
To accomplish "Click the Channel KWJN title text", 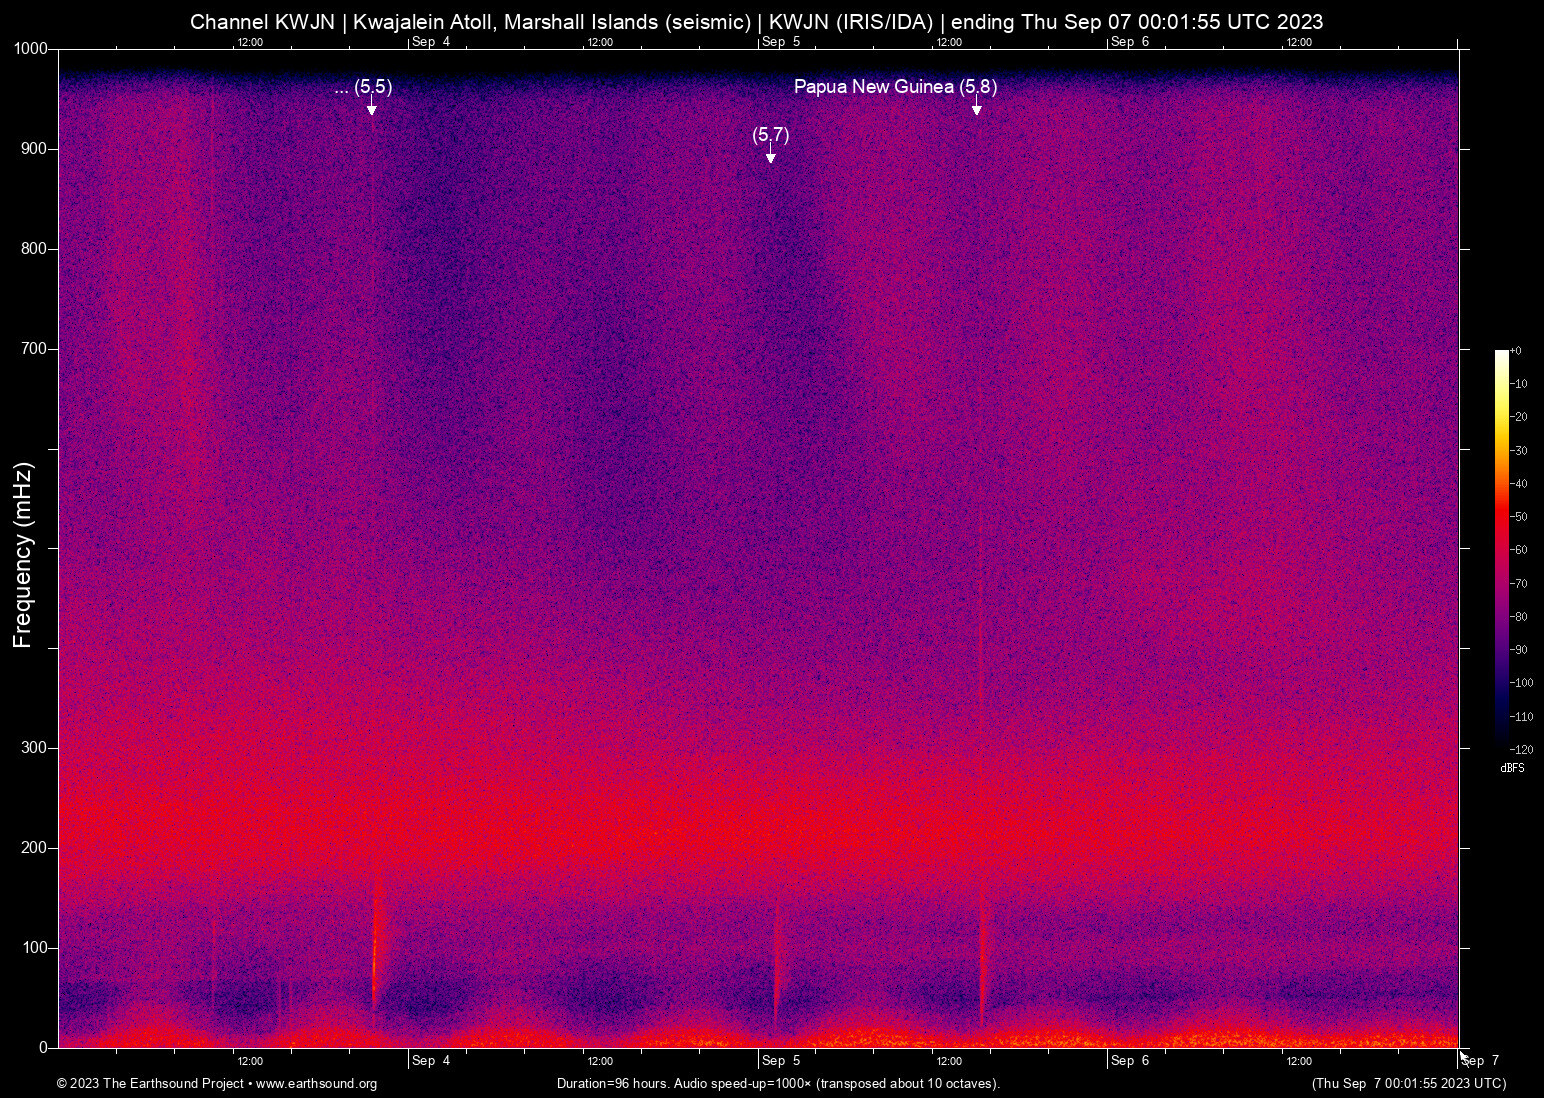I will pos(756,22).
